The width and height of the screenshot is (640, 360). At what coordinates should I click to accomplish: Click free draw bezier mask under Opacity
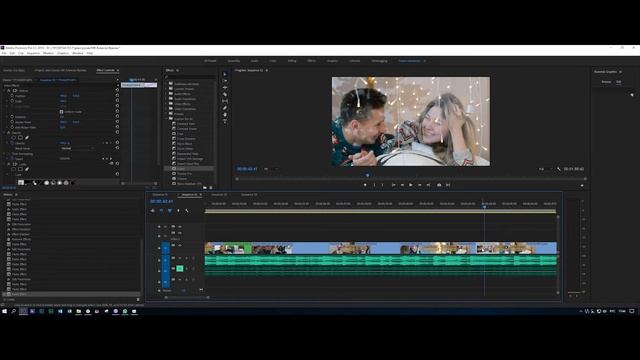27,138
